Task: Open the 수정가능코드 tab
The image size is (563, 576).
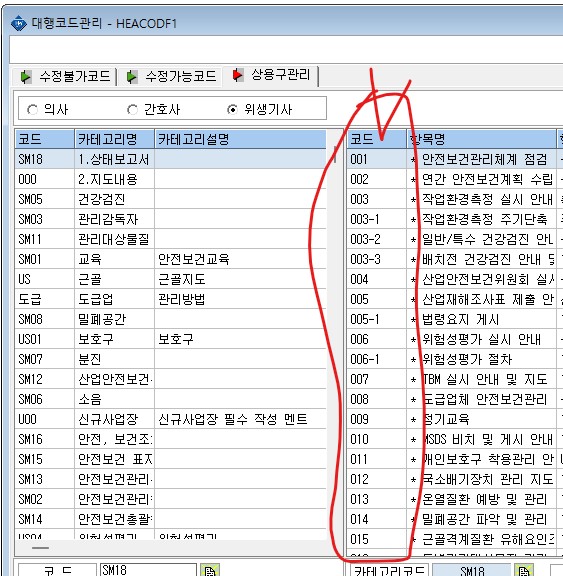Action: click(171, 77)
